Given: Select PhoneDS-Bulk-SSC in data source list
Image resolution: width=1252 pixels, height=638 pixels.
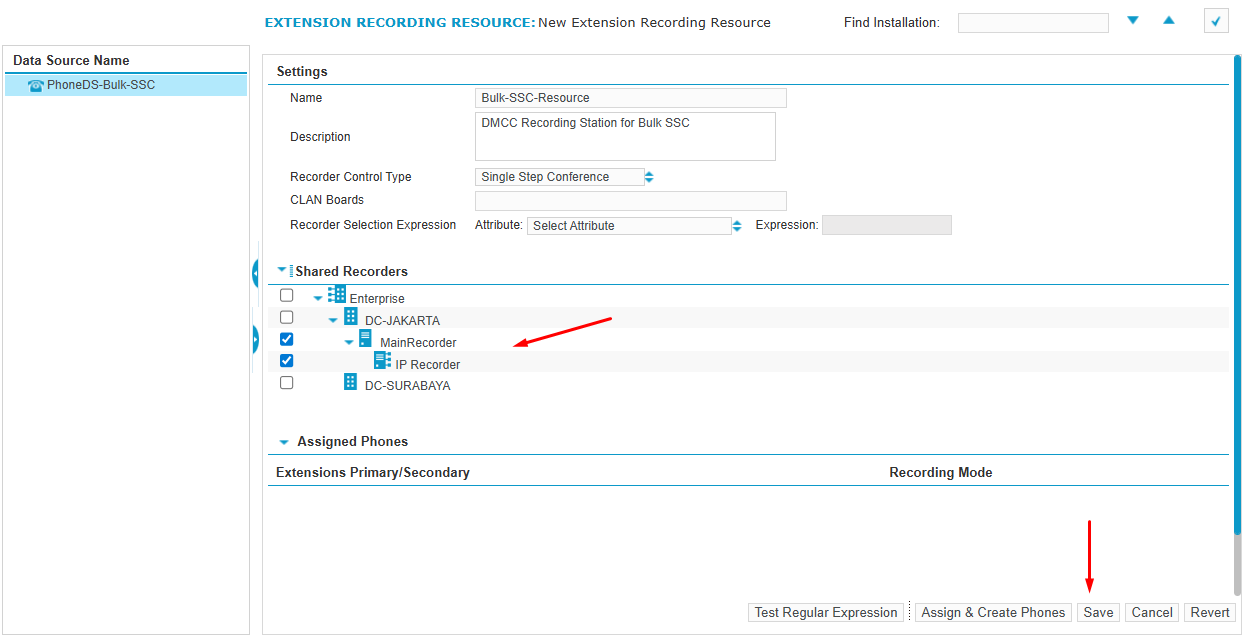Looking at the screenshot, I should (101, 86).
